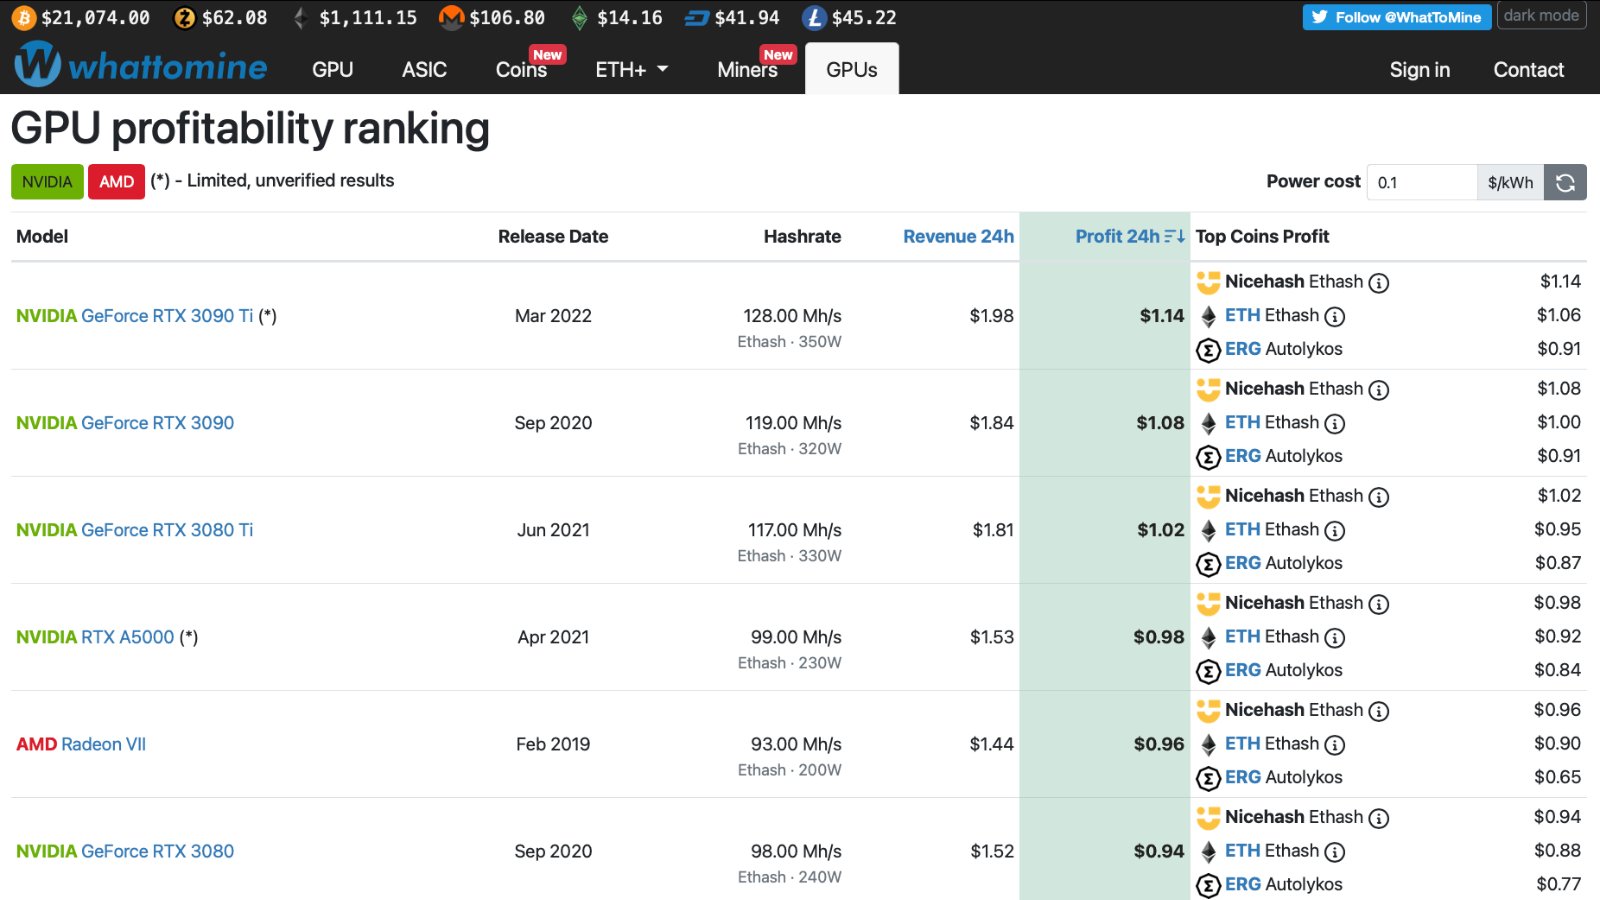Click ETH link in RTX 3080 row
The height and width of the screenshot is (900, 1600).
point(1243,850)
